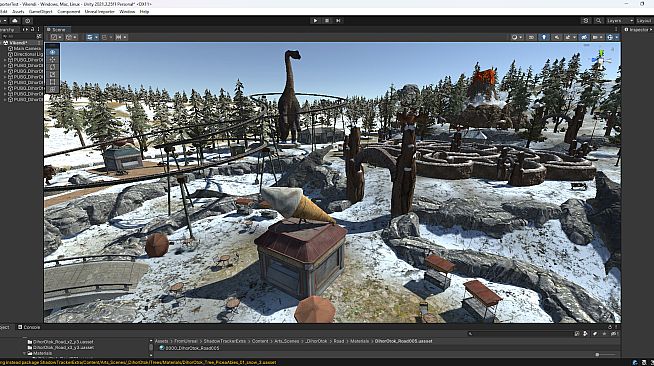
Task: Click the favorite star icon in Project panel
Action: click(x=604, y=333)
